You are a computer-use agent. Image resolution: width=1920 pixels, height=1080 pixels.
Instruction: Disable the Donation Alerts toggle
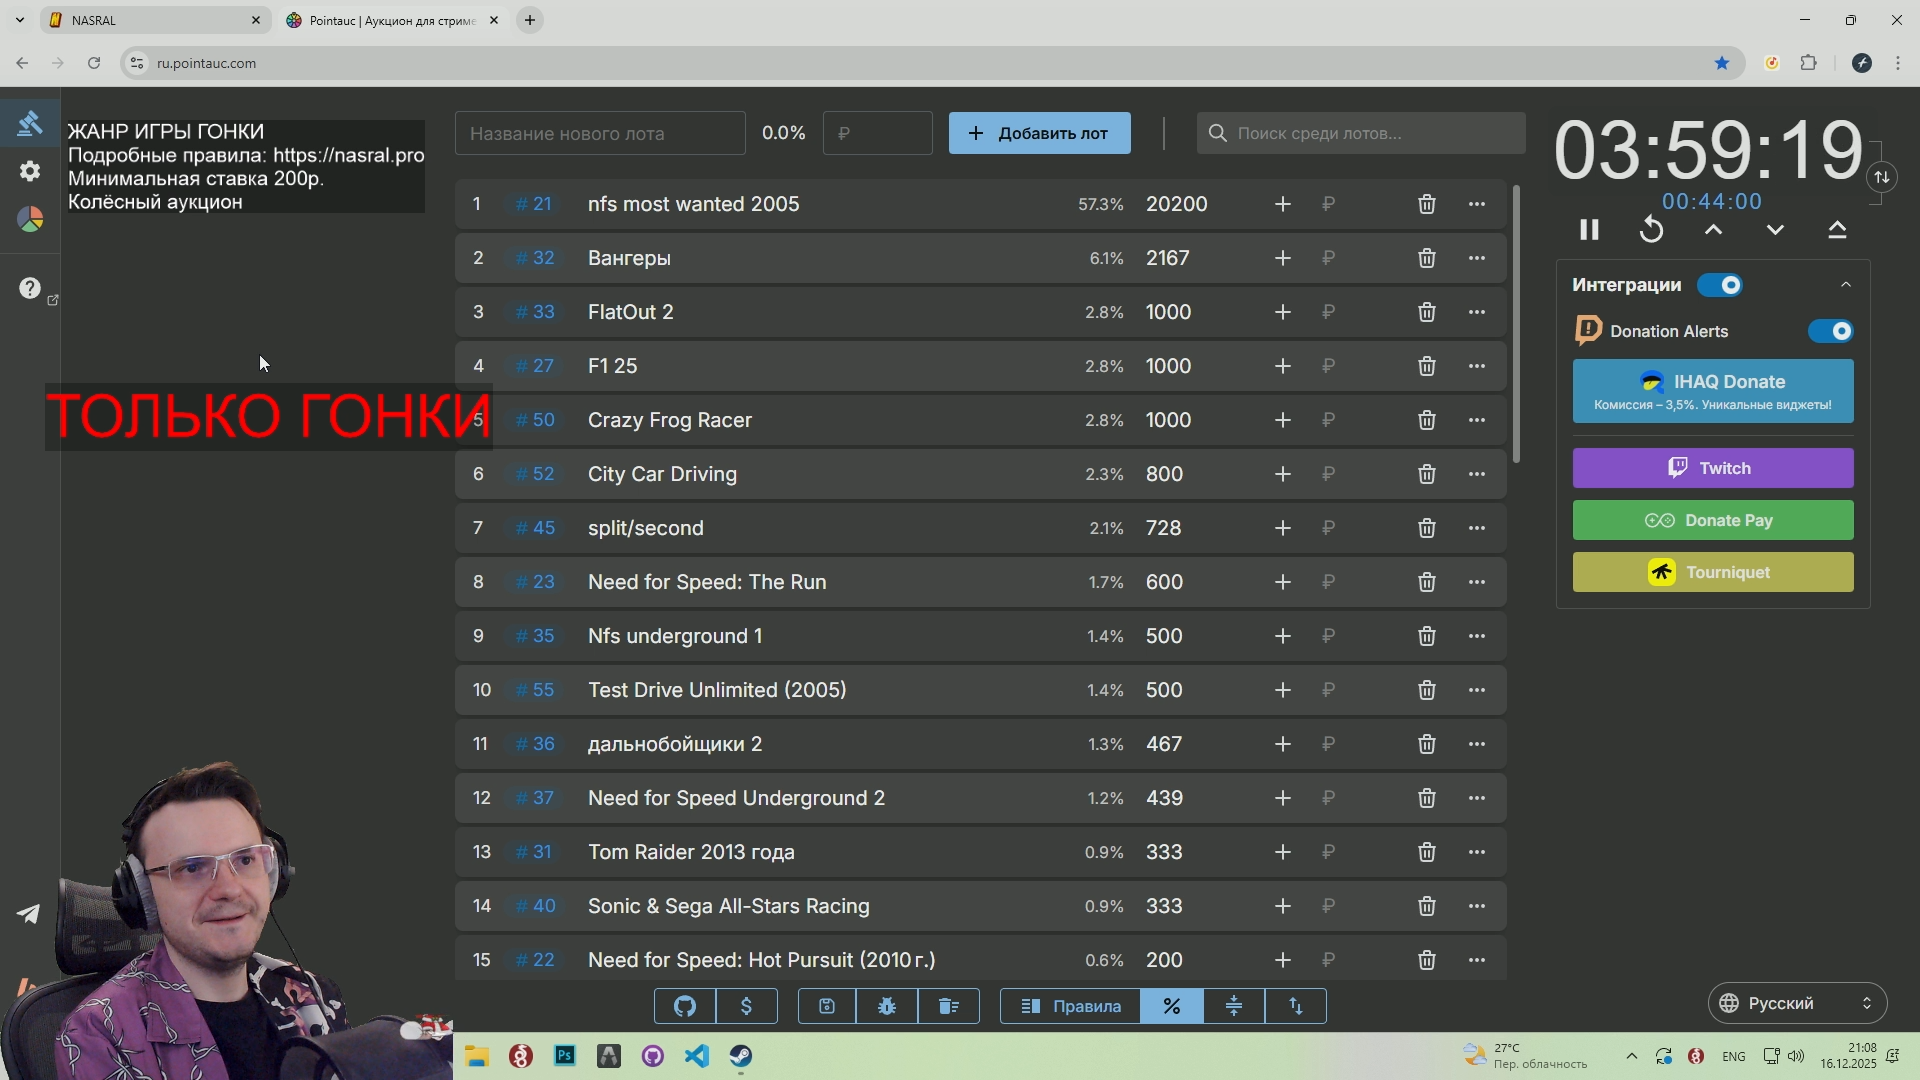click(1831, 331)
